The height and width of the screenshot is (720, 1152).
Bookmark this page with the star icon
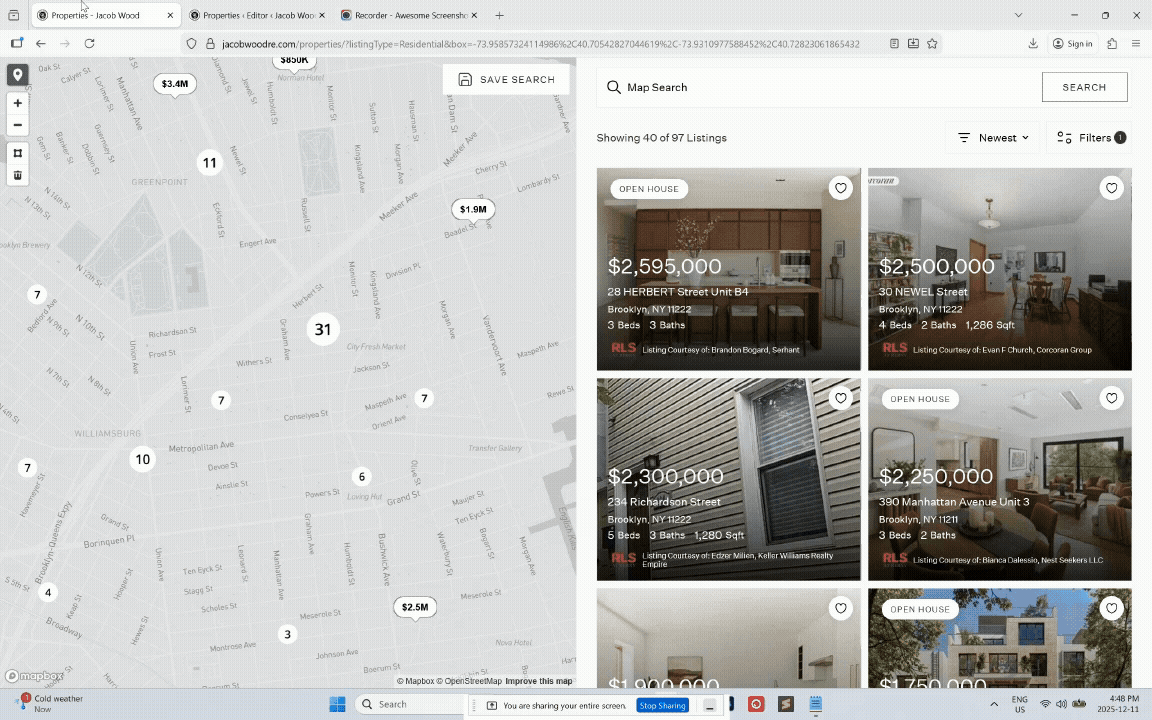[x=932, y=44]
